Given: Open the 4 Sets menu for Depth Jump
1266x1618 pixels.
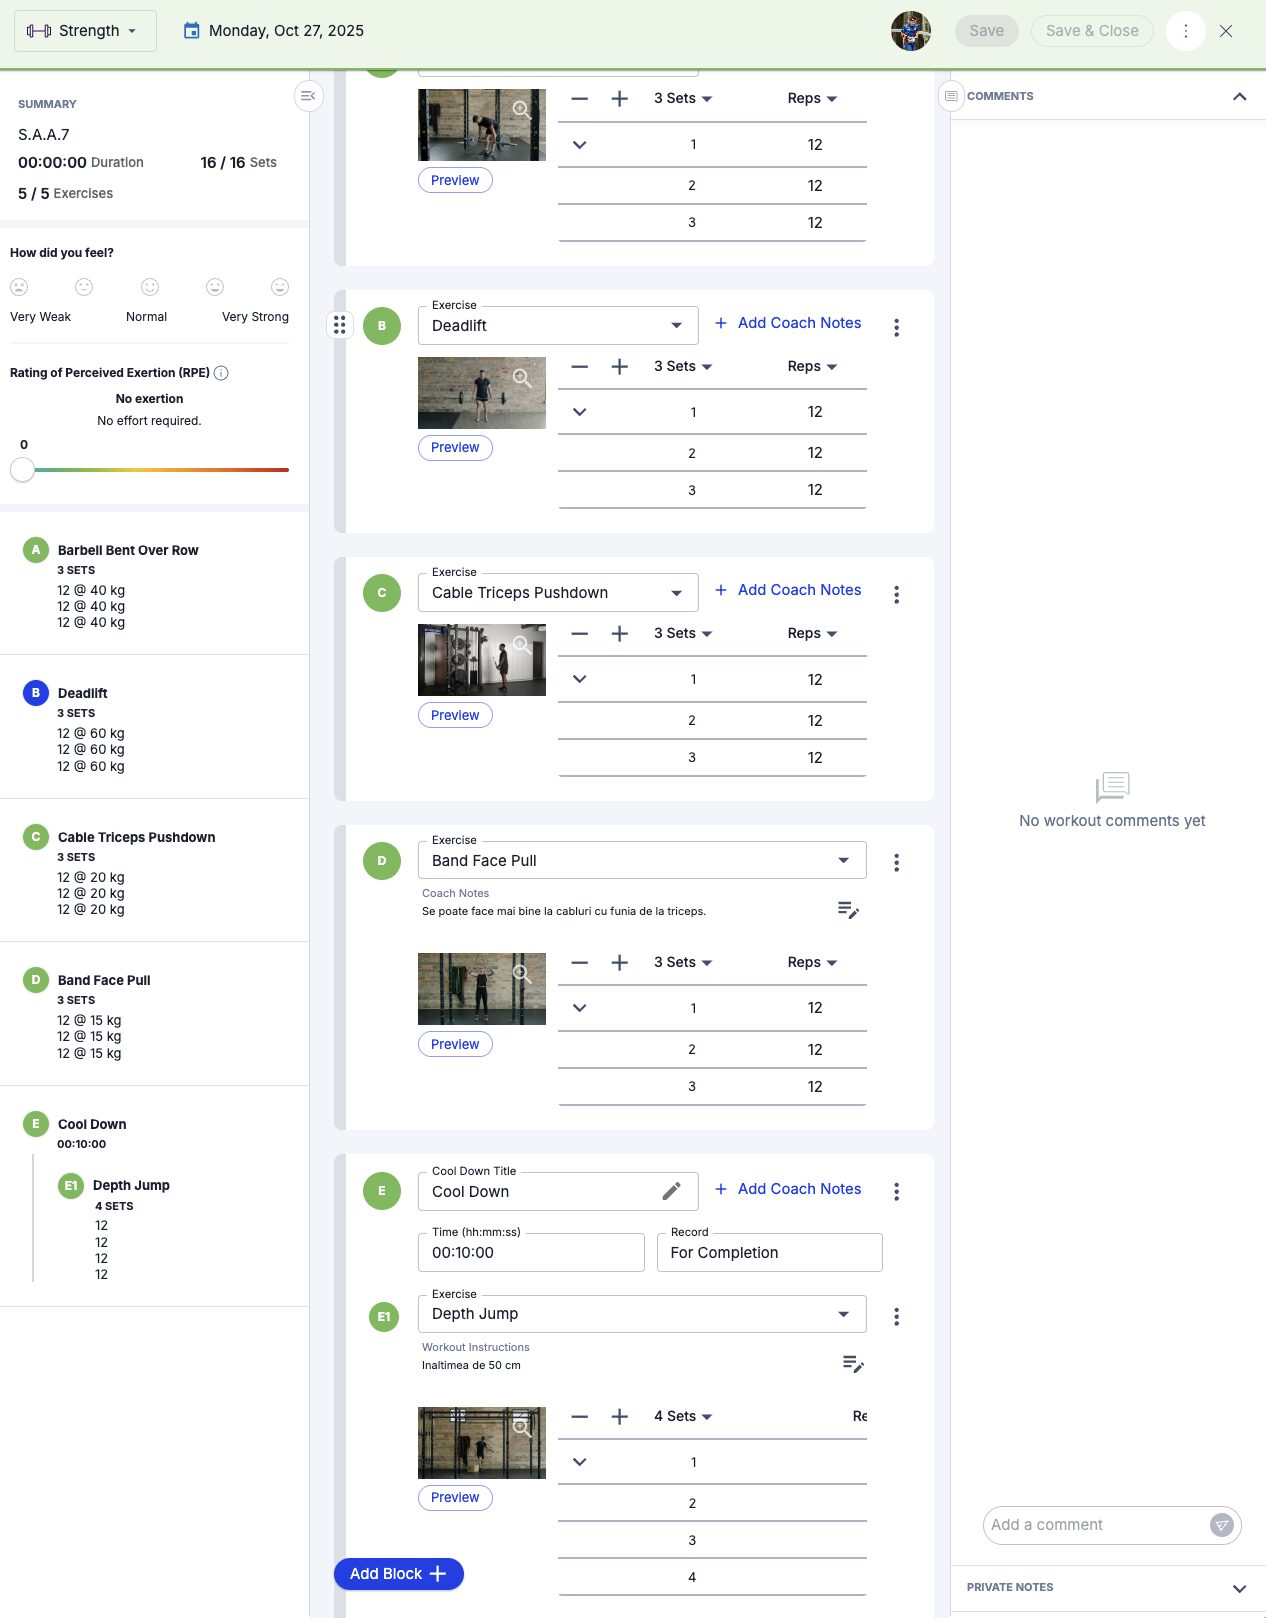Looking at the screenshot, I should pyautogui.click(x=683, y=1416).
